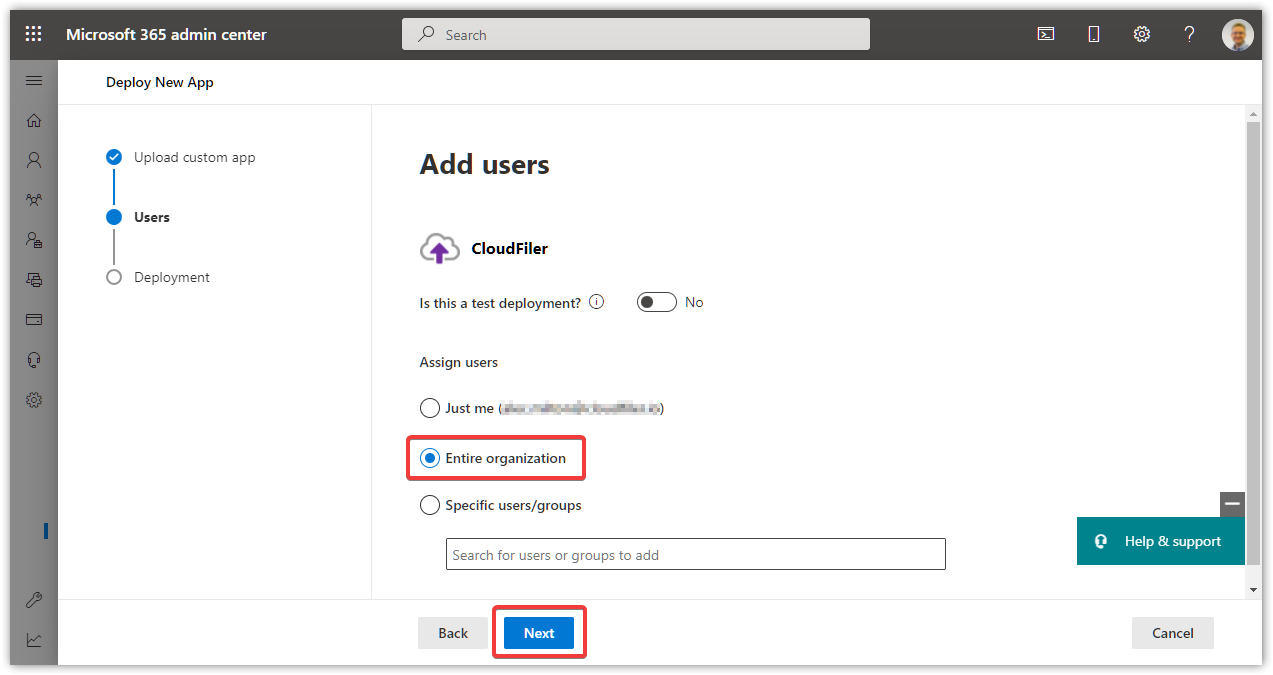Click the scrollbar up arrow
The height and width of the screenshot is (675, 1273).
(1254, 115)
